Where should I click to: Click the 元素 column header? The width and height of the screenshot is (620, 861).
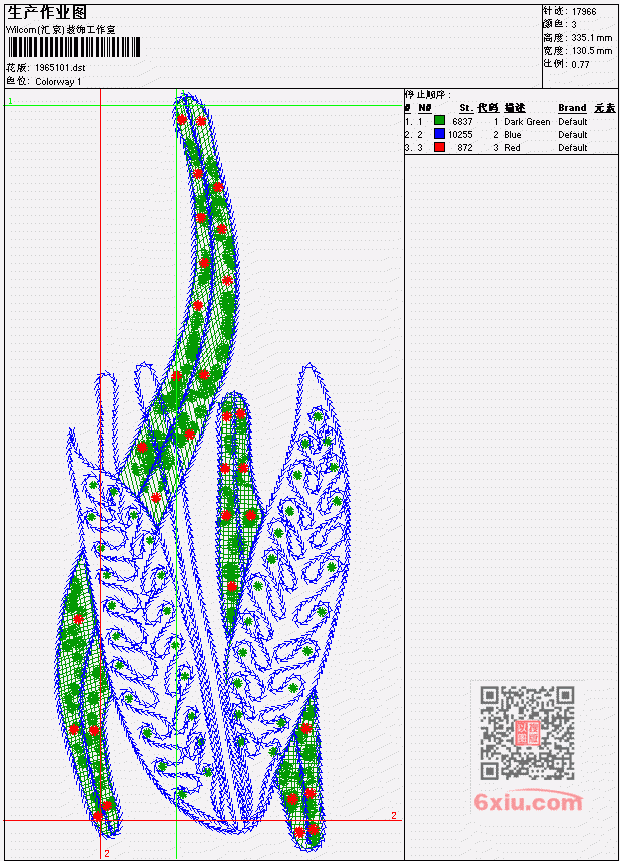(605, 108)
